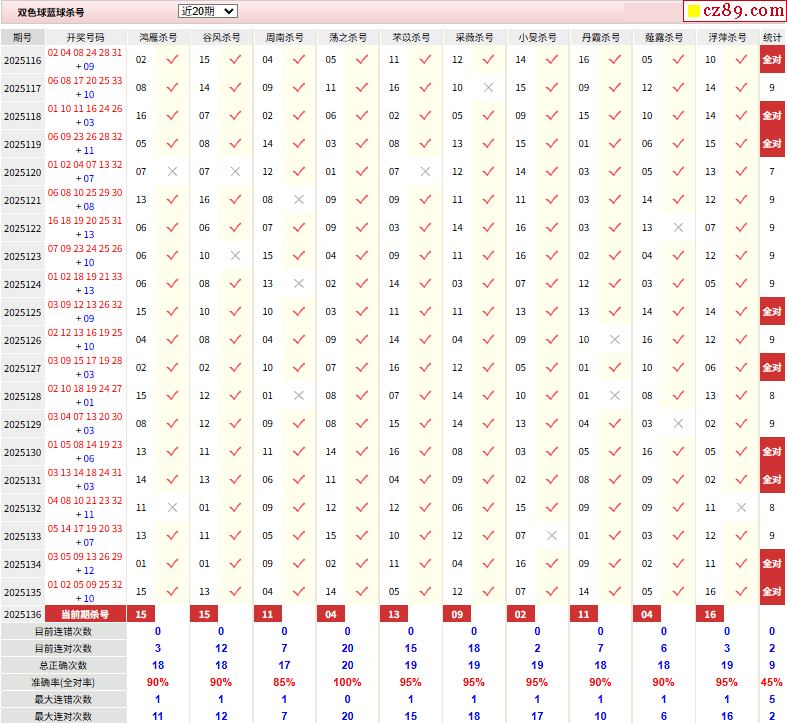Click the X mark for 浮萍杀号 in 2025132
Viewport: 787px width, 723px height.
click(741, 508)
